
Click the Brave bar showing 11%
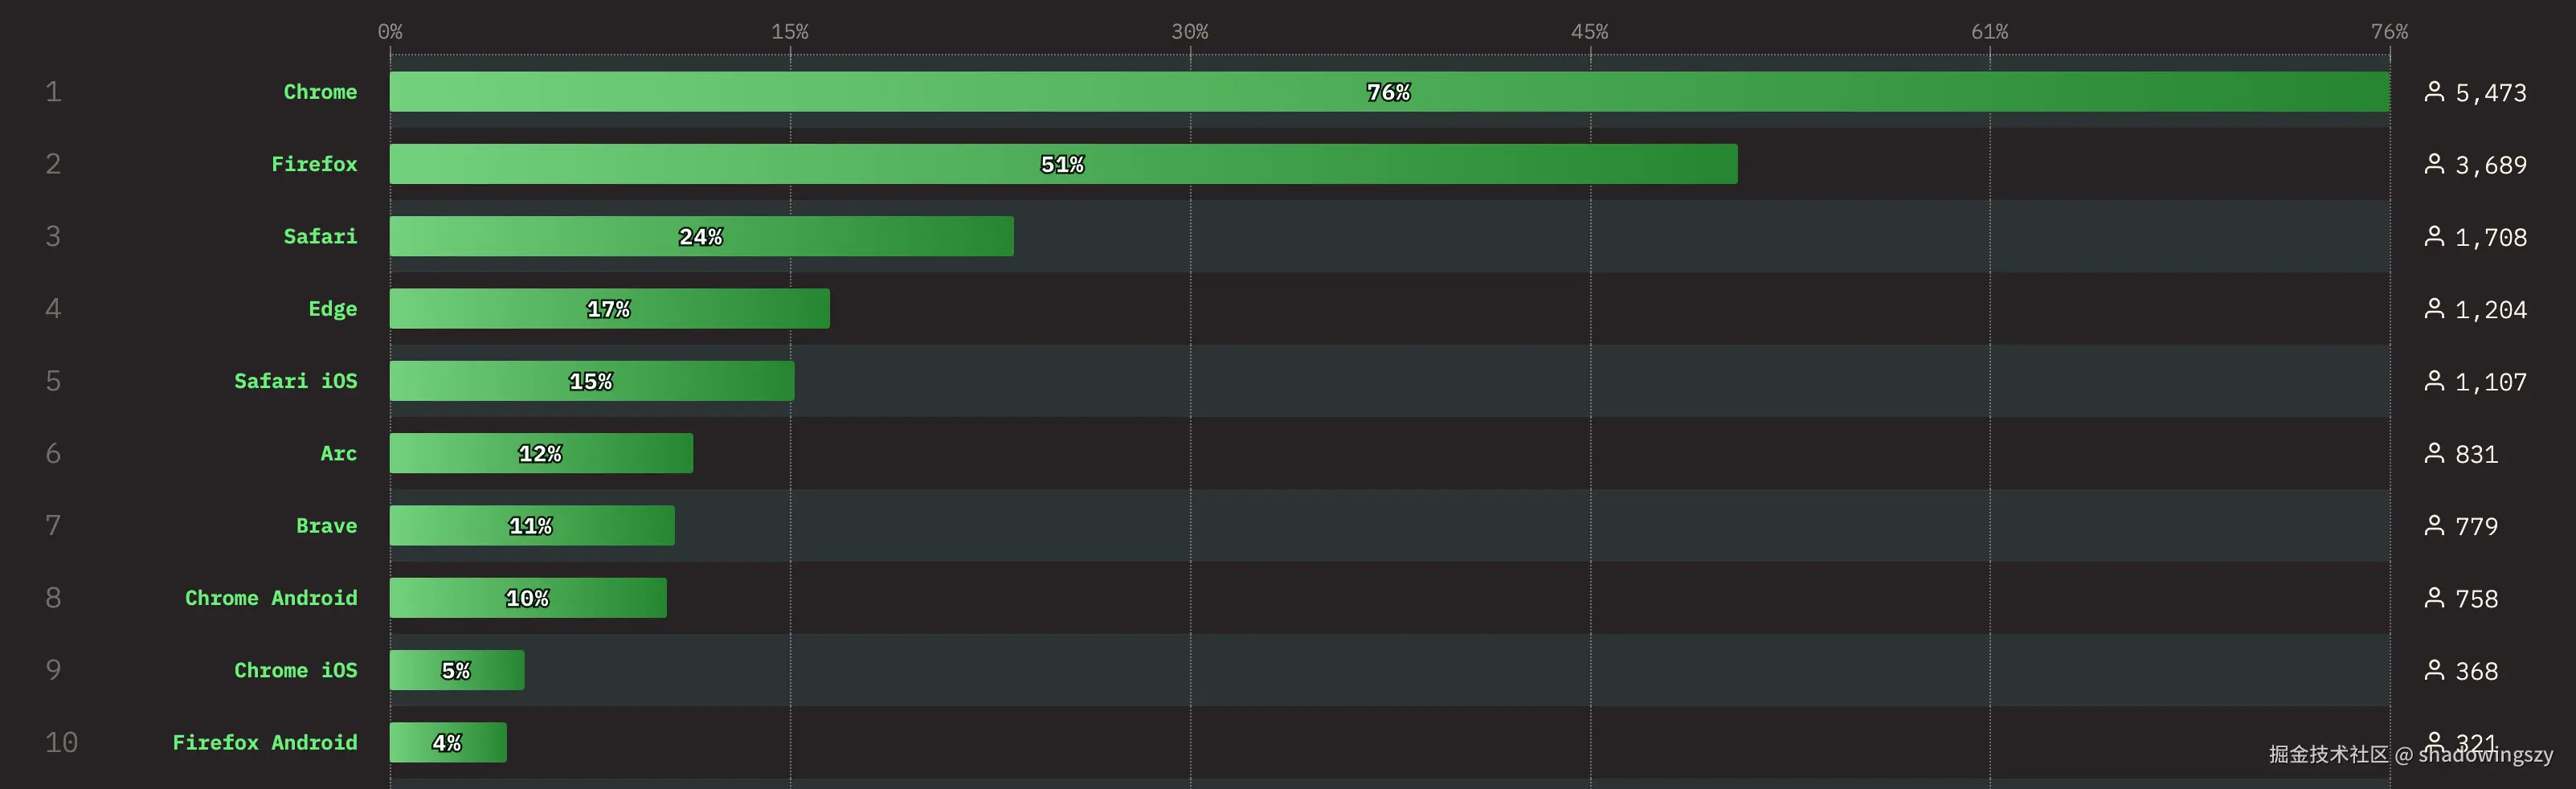tap(531, 526)
